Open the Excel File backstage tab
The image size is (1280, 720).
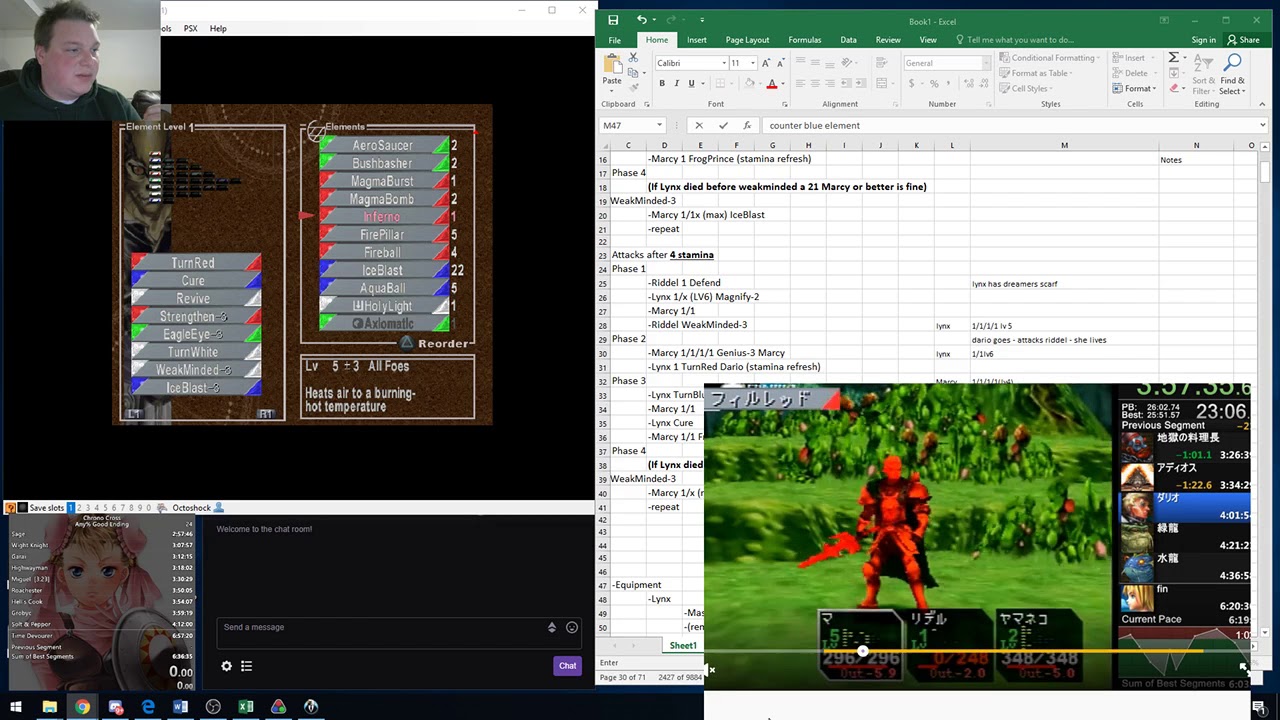point(615,40)
